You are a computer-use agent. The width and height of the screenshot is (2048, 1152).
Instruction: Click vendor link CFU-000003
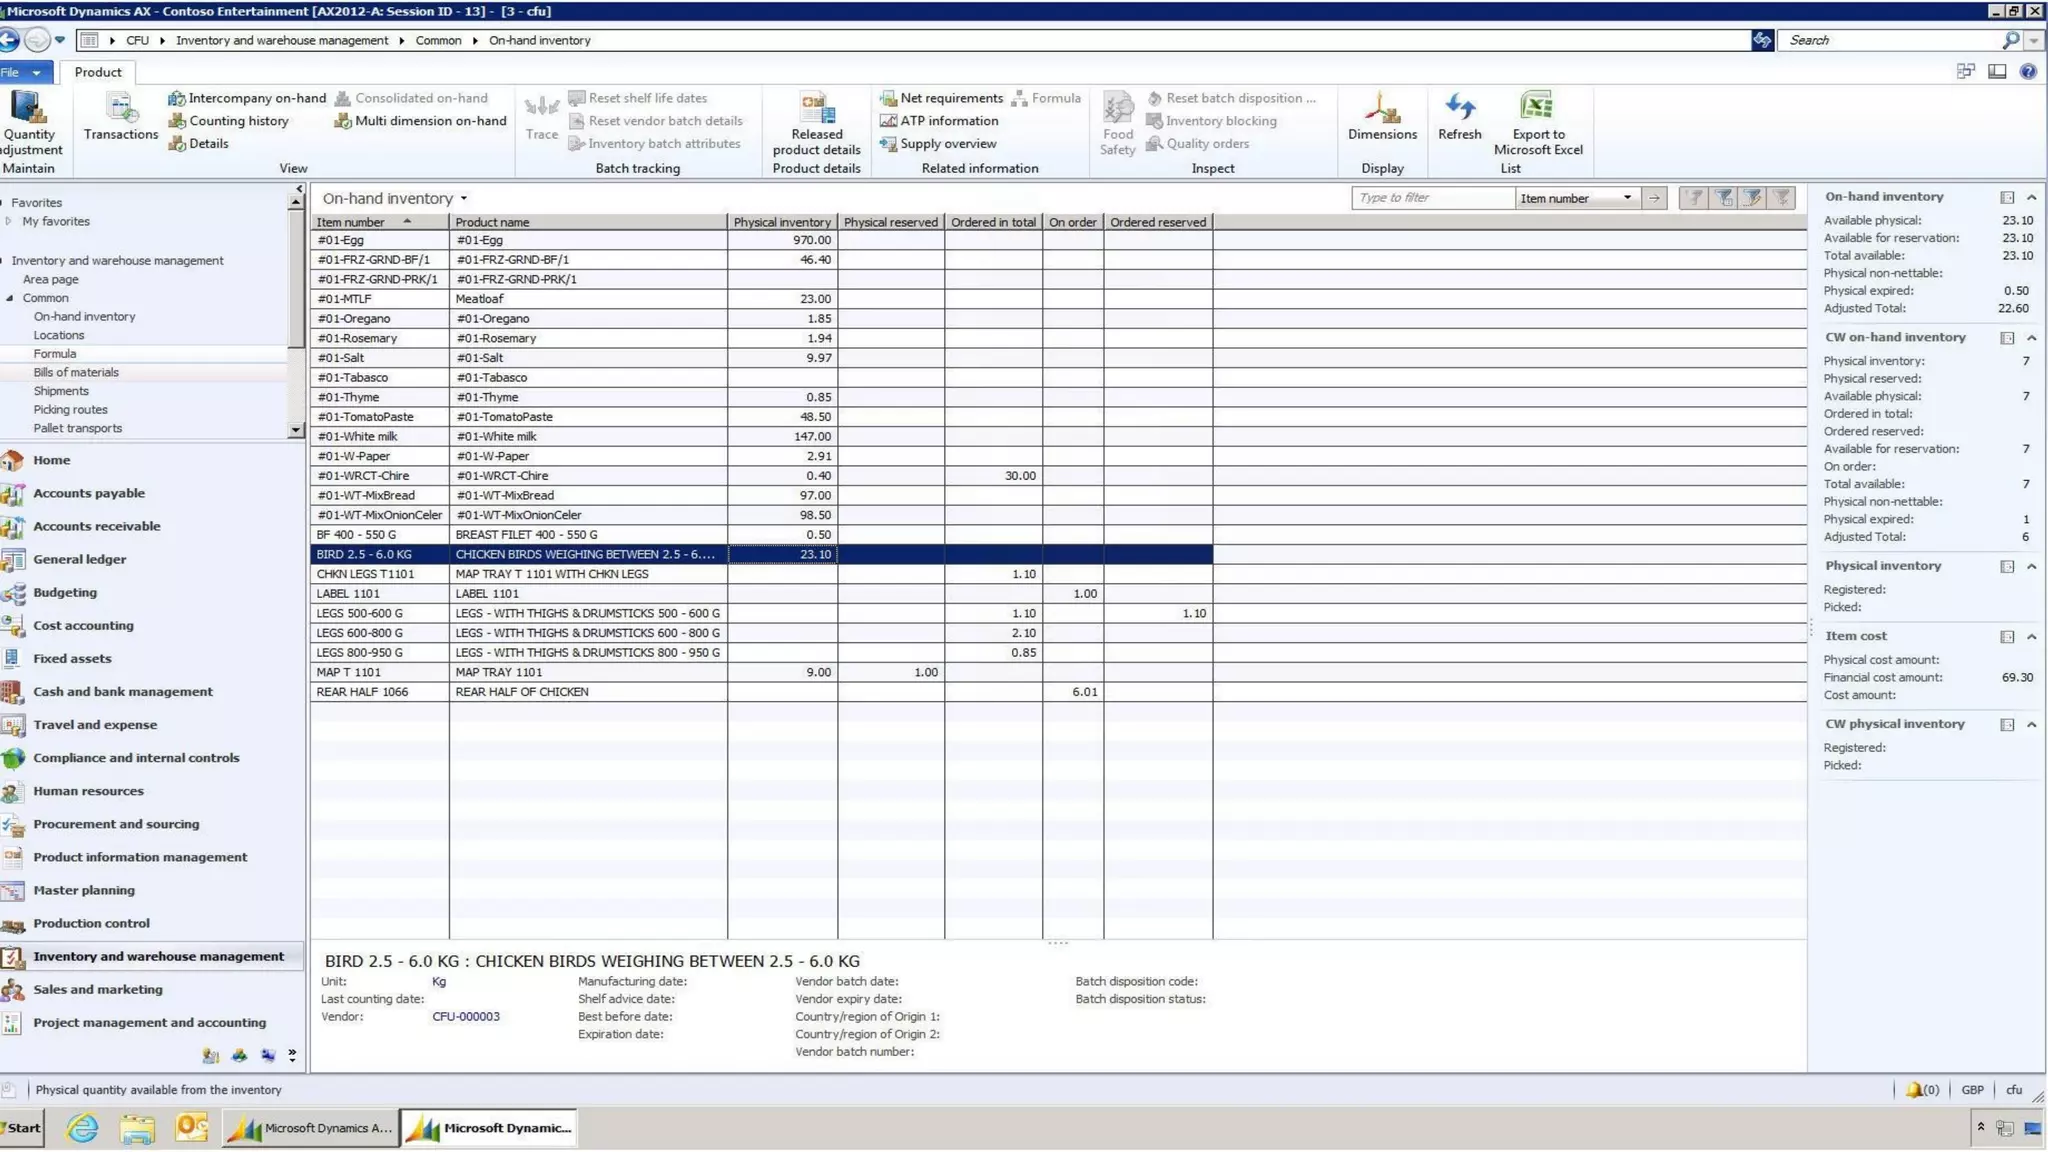pyautogui.click(x=465, y=1017)
